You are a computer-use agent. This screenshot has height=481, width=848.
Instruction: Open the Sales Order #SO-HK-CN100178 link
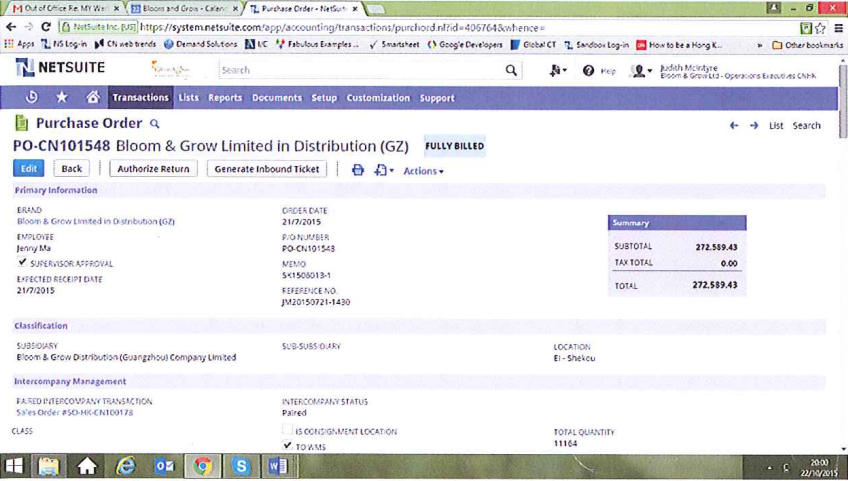tap(75, 412)
